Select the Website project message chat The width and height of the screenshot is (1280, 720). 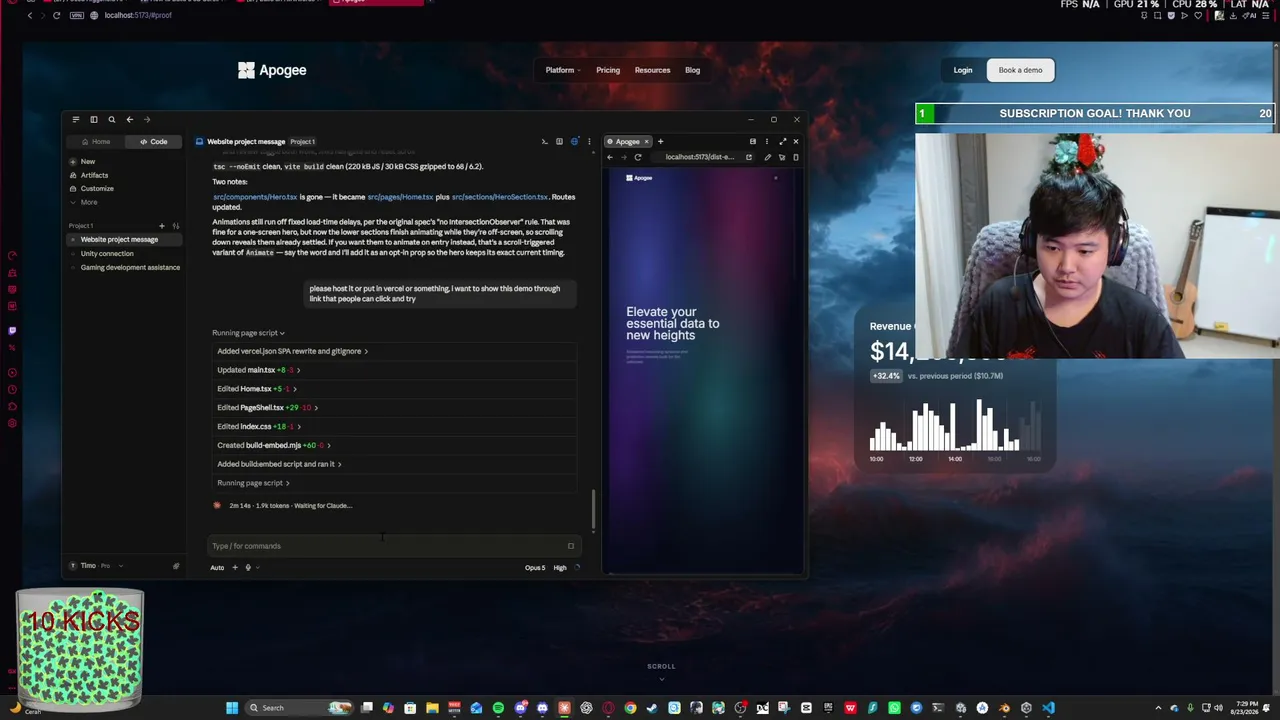click(124, 240)
